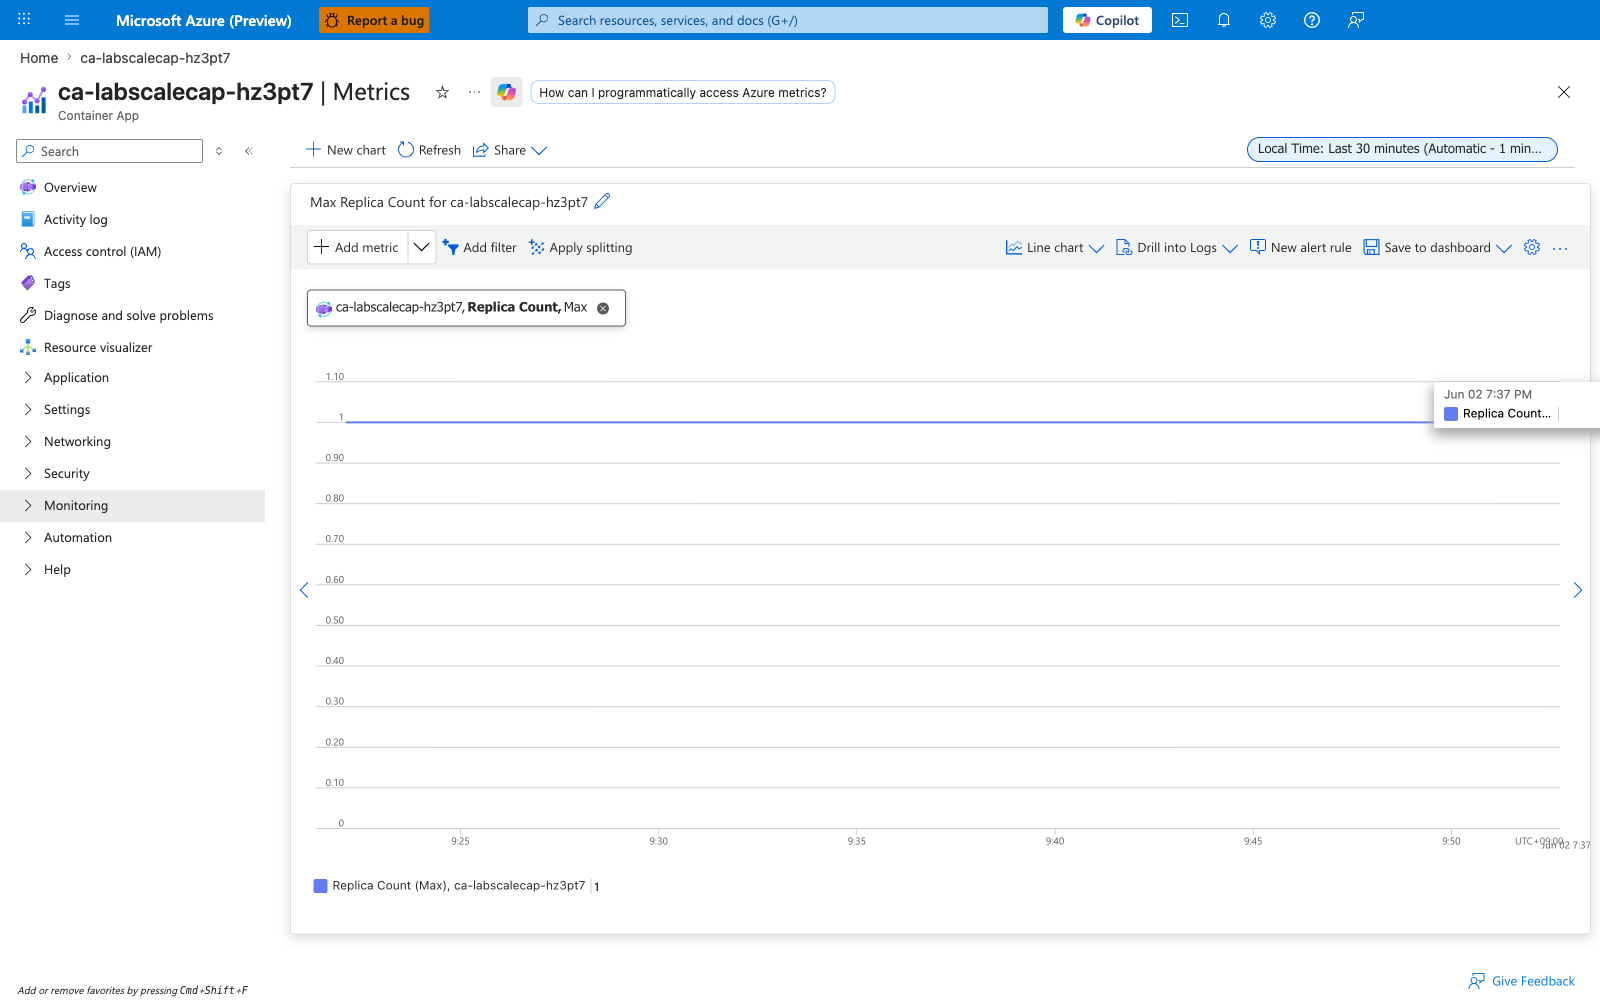Collapse the sidebar with double-chevron icon
The width and height of the screenshot is (1600, 1000).
pyautogui.click(x=248, y=151)
